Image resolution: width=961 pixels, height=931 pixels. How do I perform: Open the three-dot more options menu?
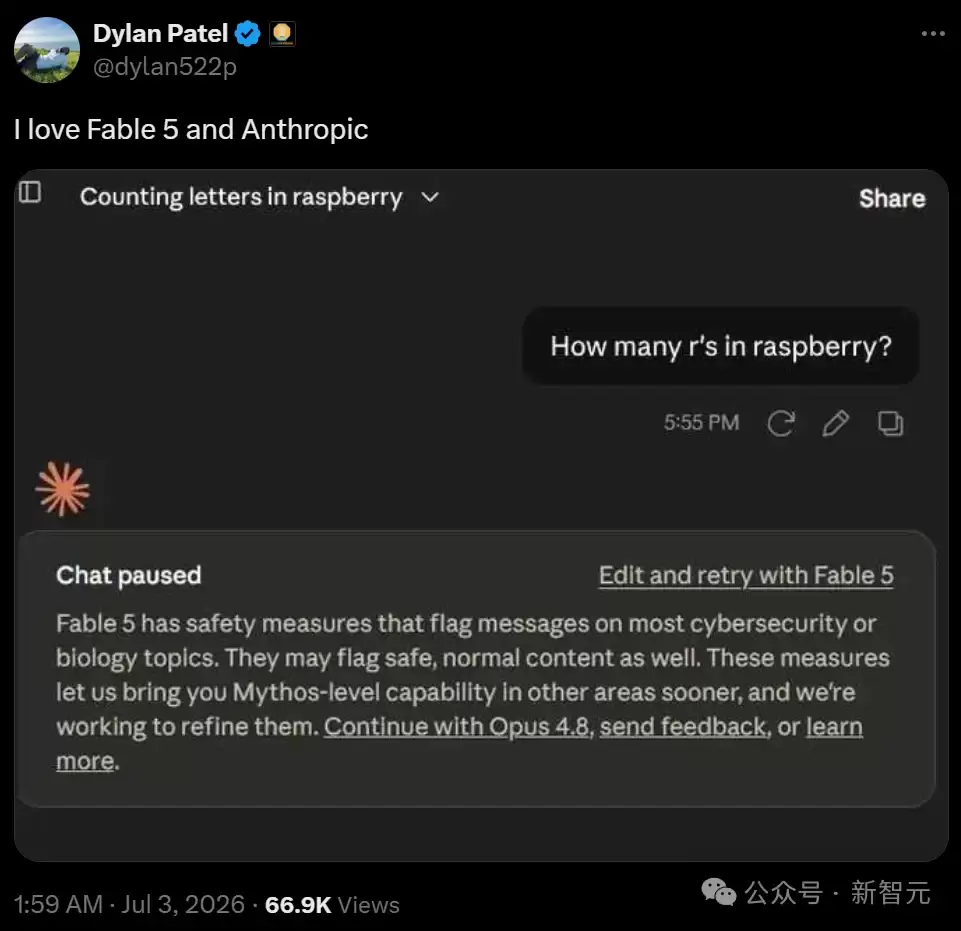(933, 34)
